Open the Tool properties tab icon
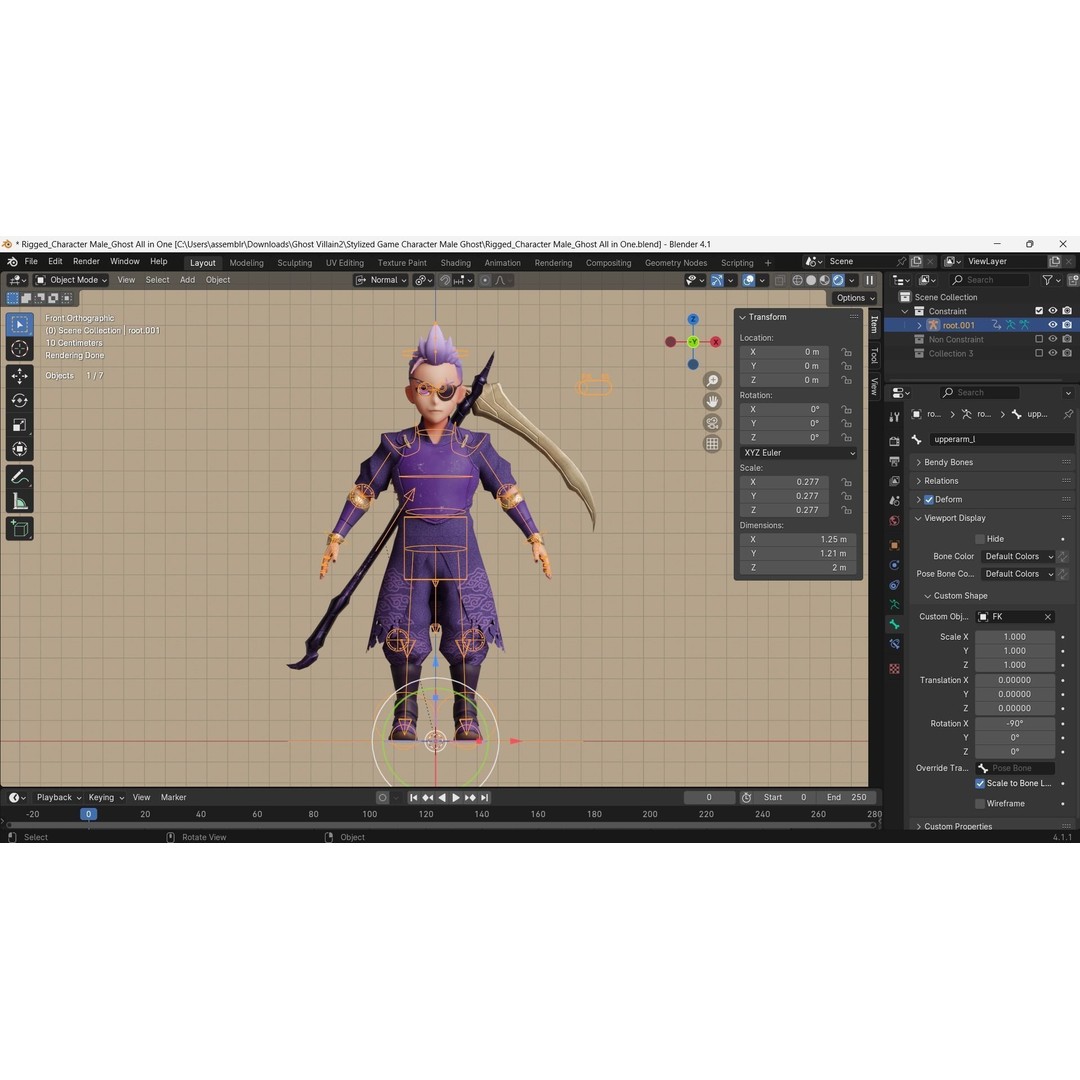Screen dimensions: 1080x1080 click(x=894, y=417)
